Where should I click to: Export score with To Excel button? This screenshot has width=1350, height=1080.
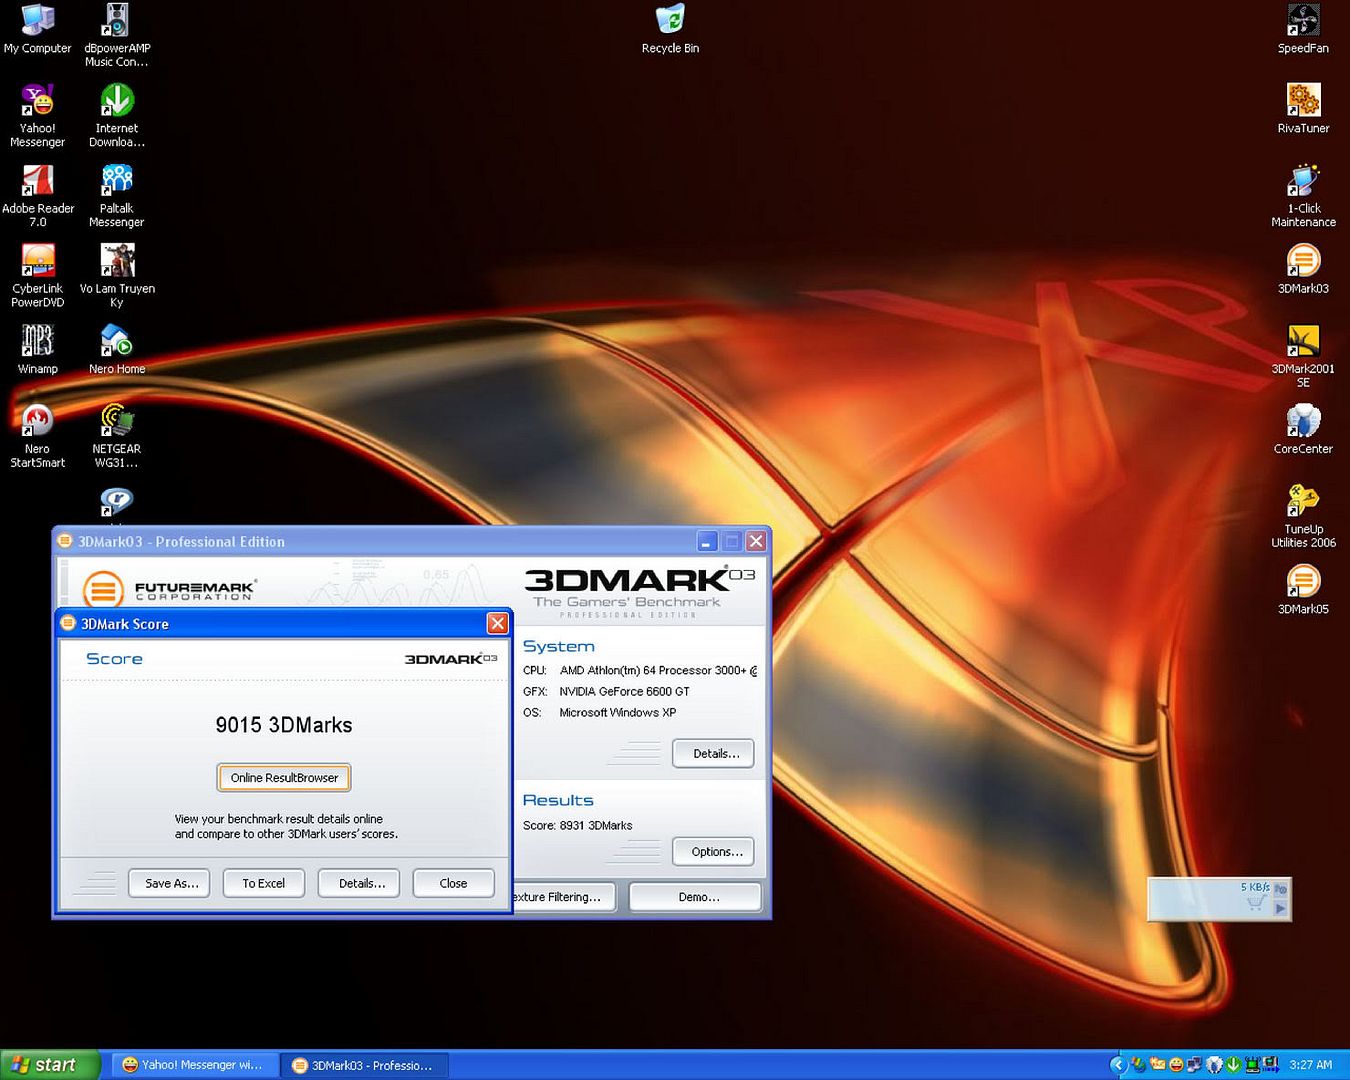pyautogui.click(x=263, y=883)
